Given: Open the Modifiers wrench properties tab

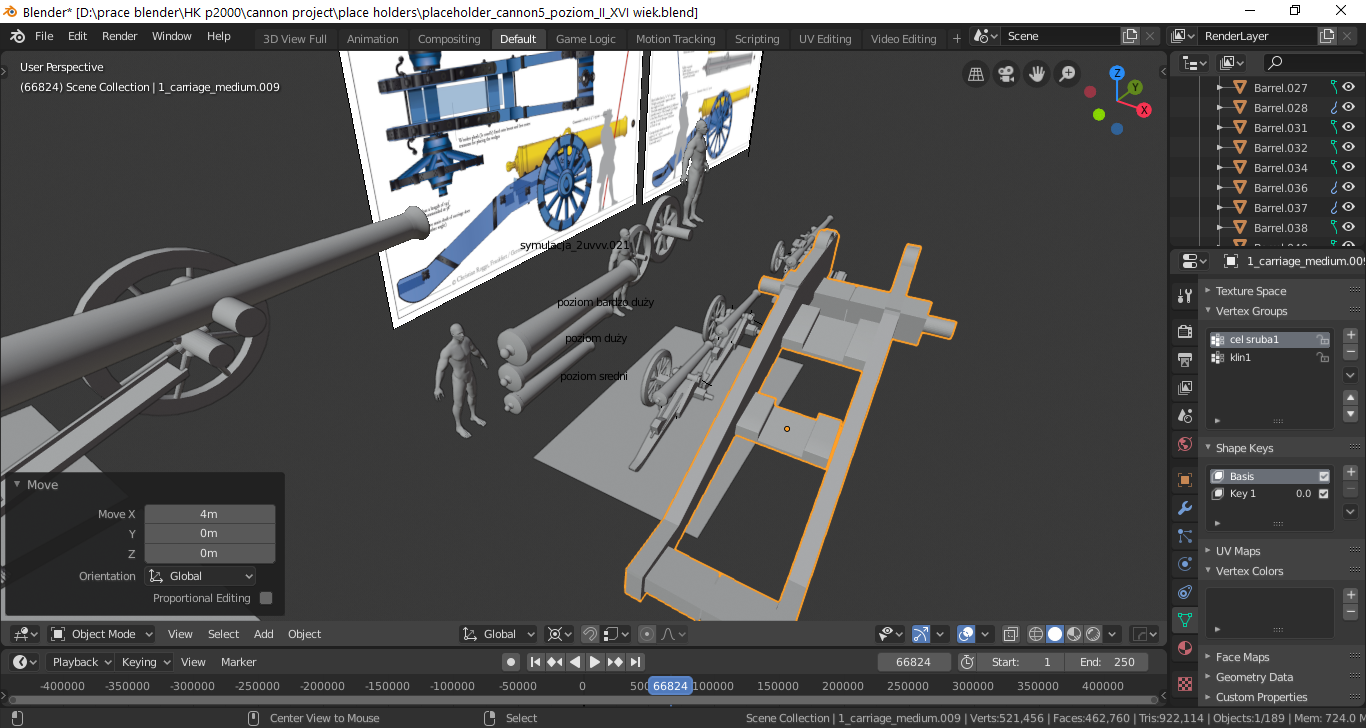Looking at the screenshot, I should 1185,508.
